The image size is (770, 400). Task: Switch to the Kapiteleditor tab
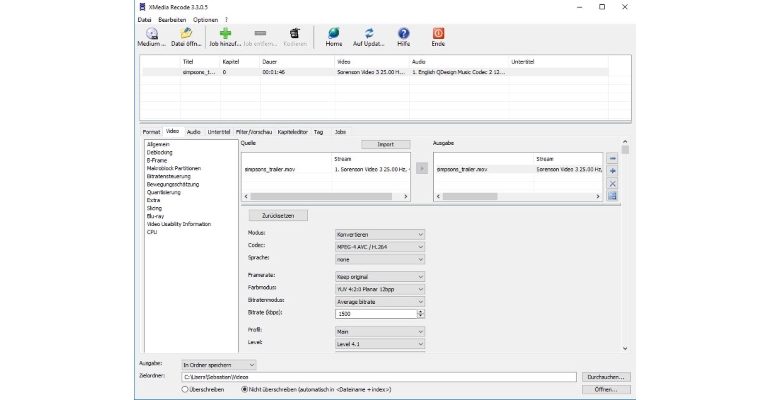[x=292, y=132]
